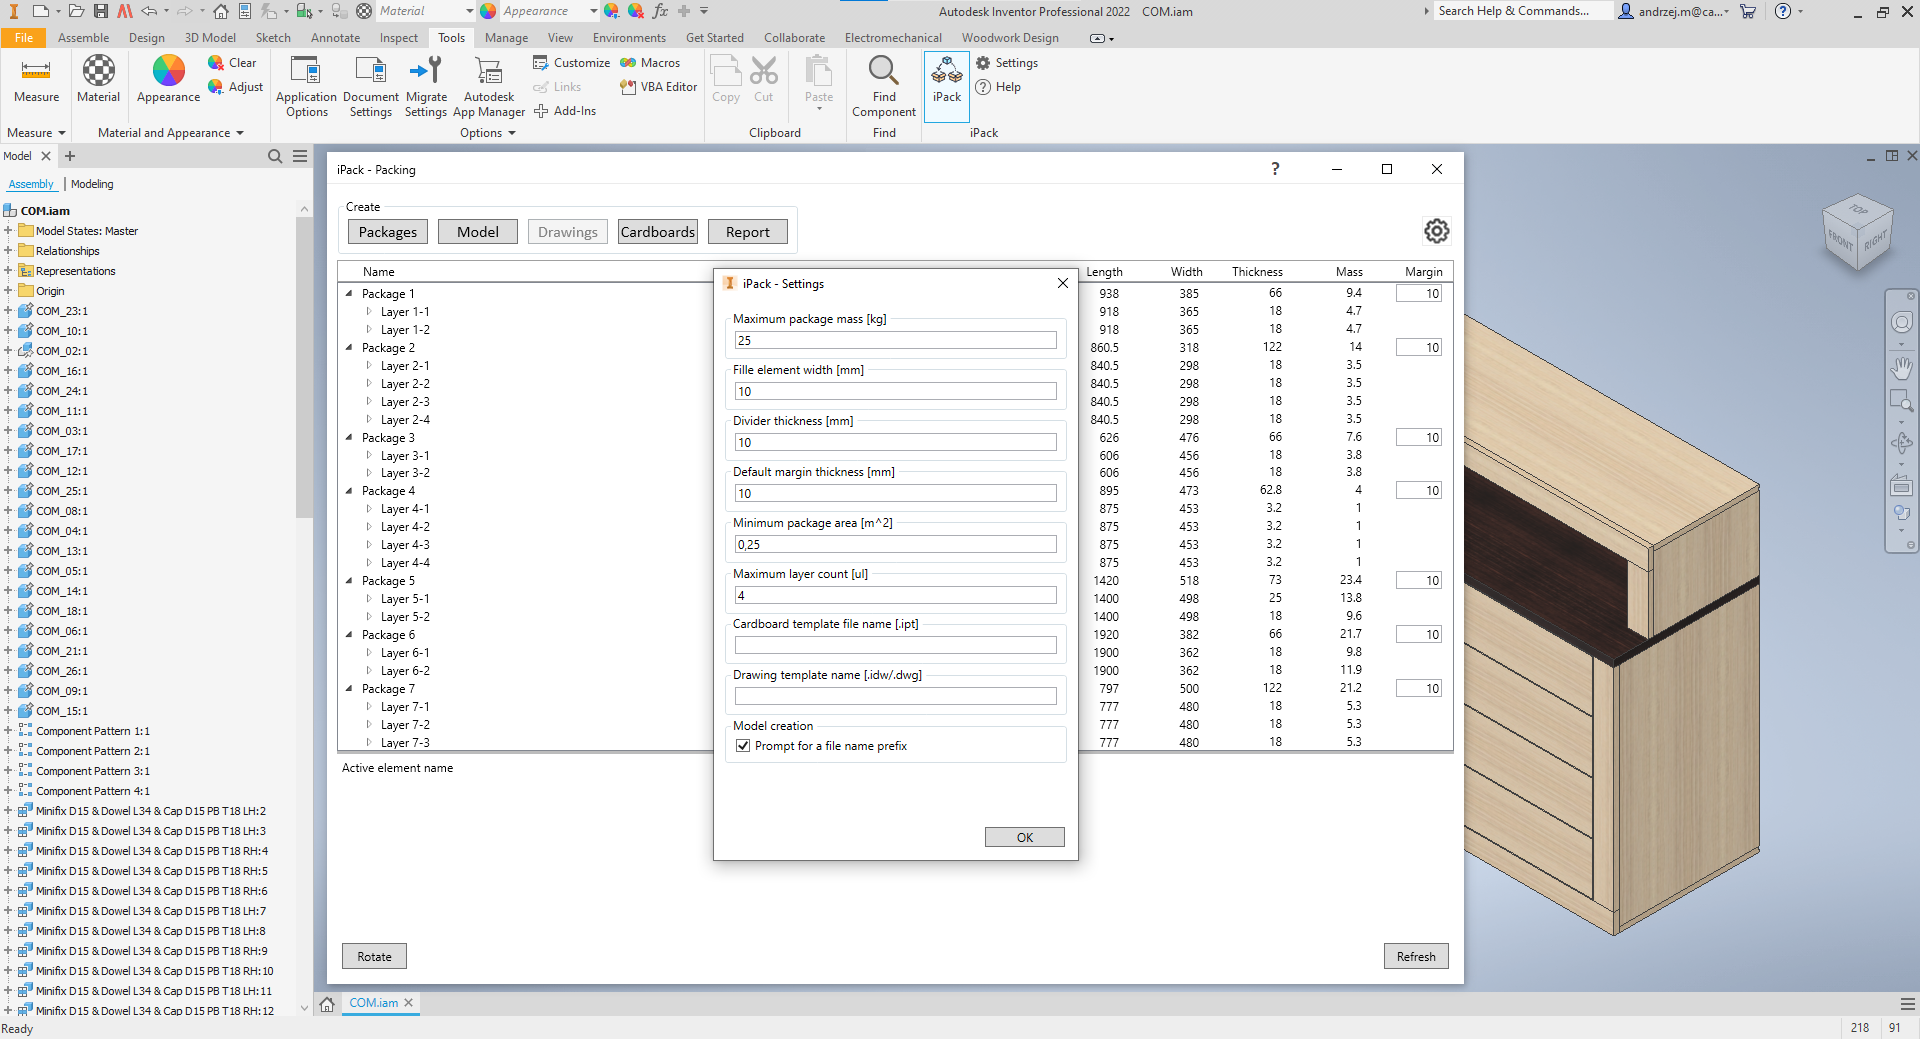Open iPack settings gear in dialog

1436,231
